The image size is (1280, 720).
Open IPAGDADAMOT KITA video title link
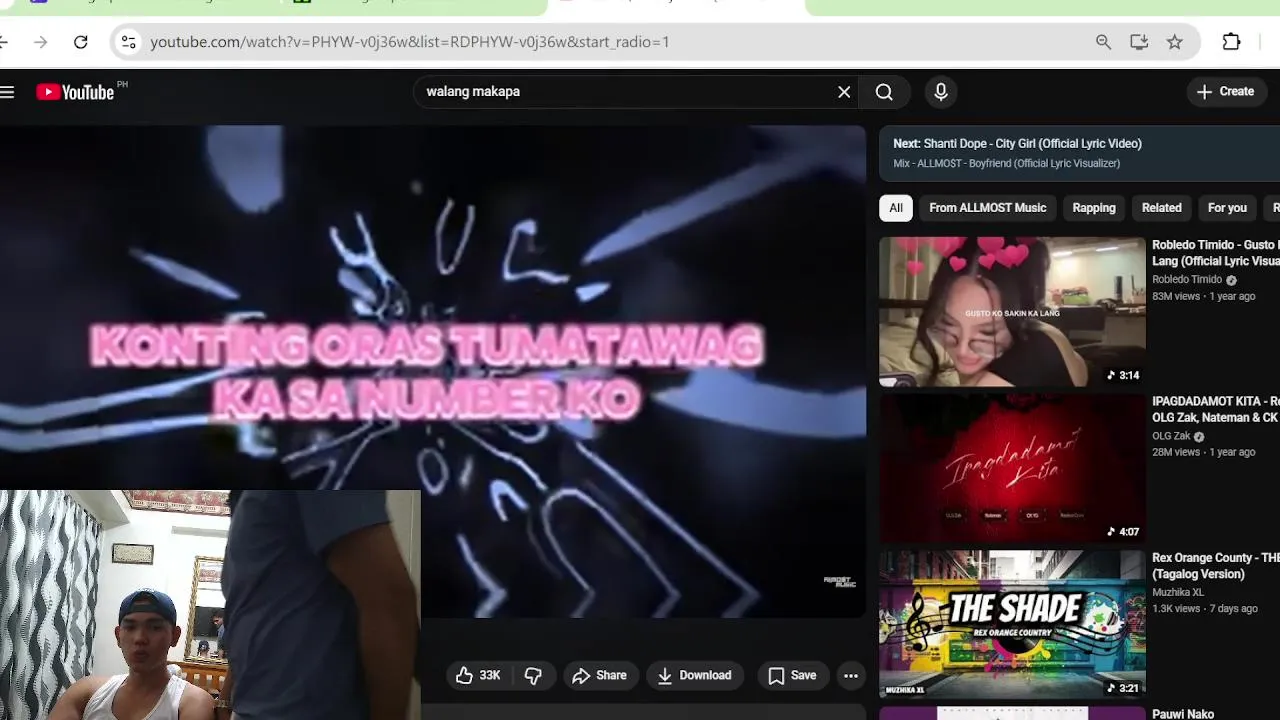[1216, 409]
